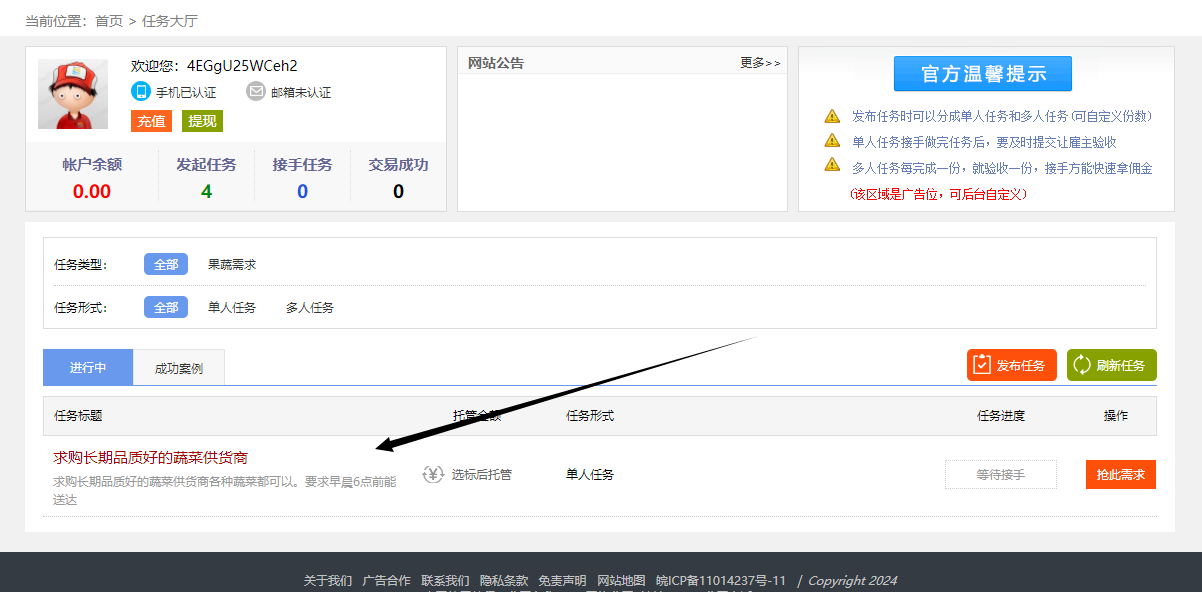Click the 发起任务 count 4
Viewport: 1202px width, 592px height.
[206, 192]
